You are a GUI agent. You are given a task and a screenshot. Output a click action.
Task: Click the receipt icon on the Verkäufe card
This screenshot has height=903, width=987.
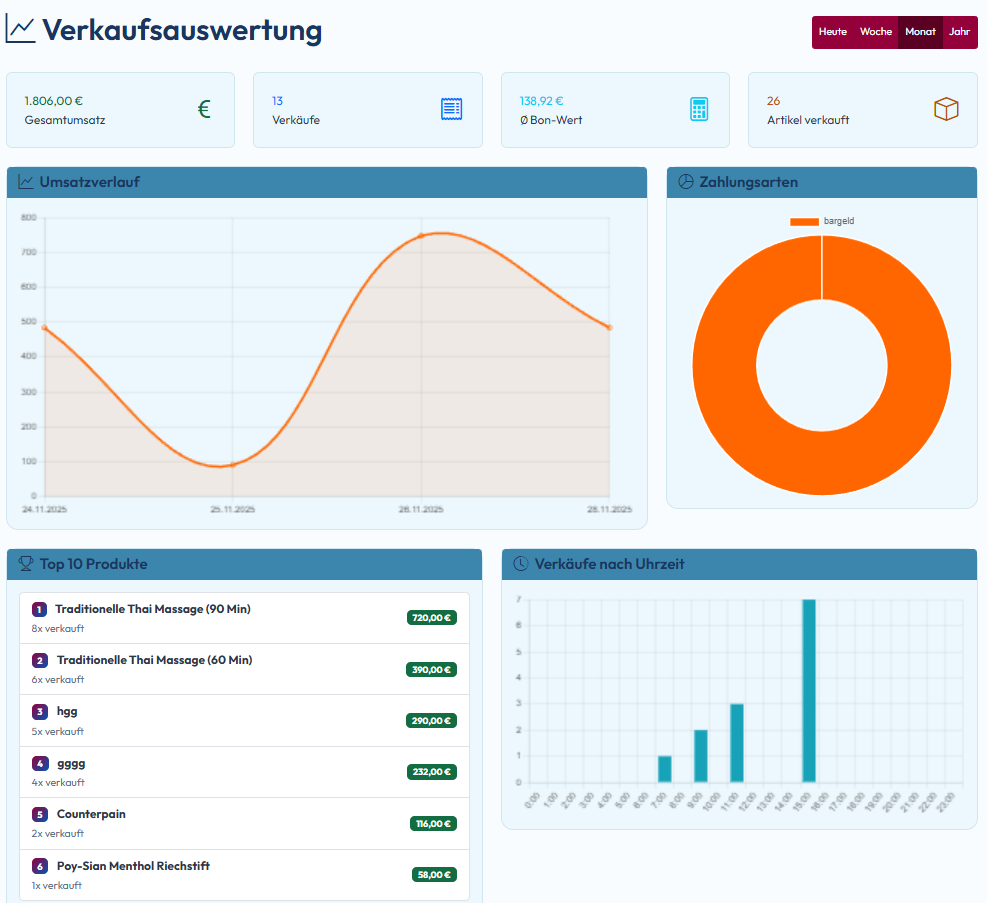pos(451,110)
